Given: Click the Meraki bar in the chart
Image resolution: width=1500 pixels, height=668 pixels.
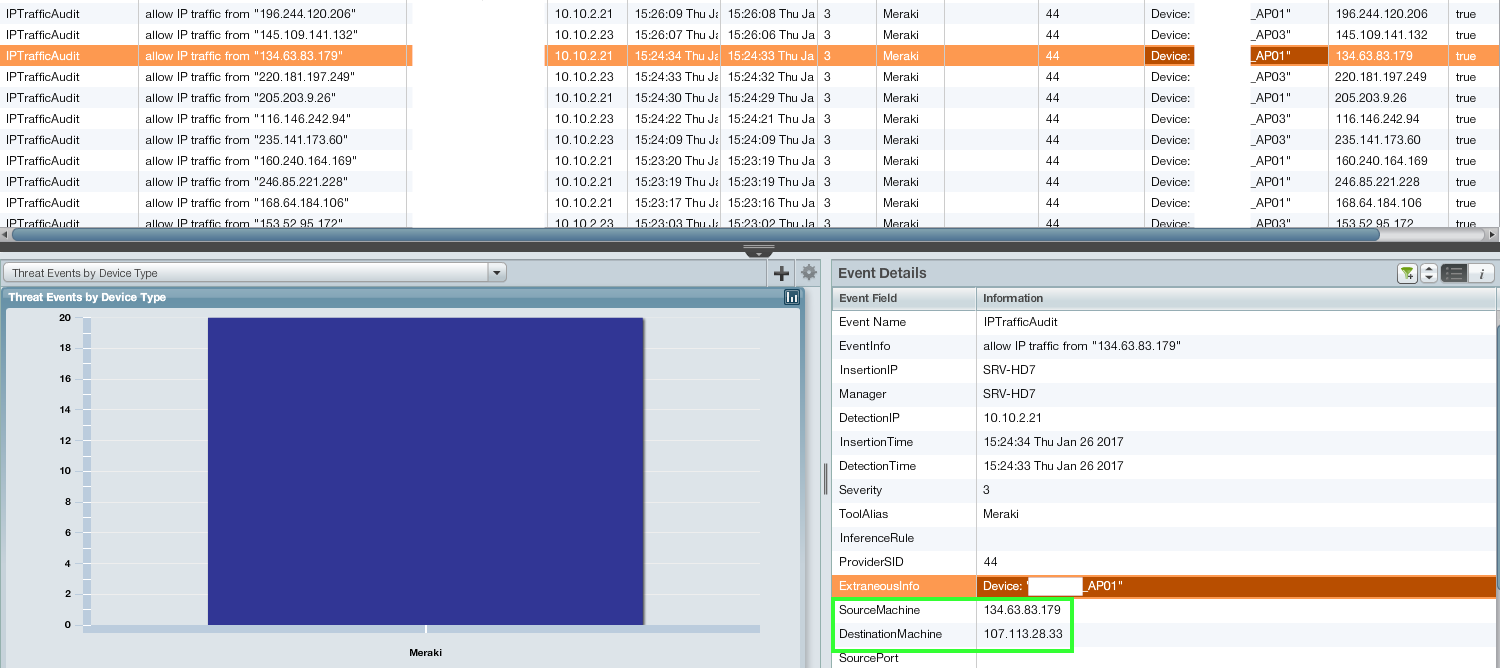Looking at the screenshot, I should (426, 471).
